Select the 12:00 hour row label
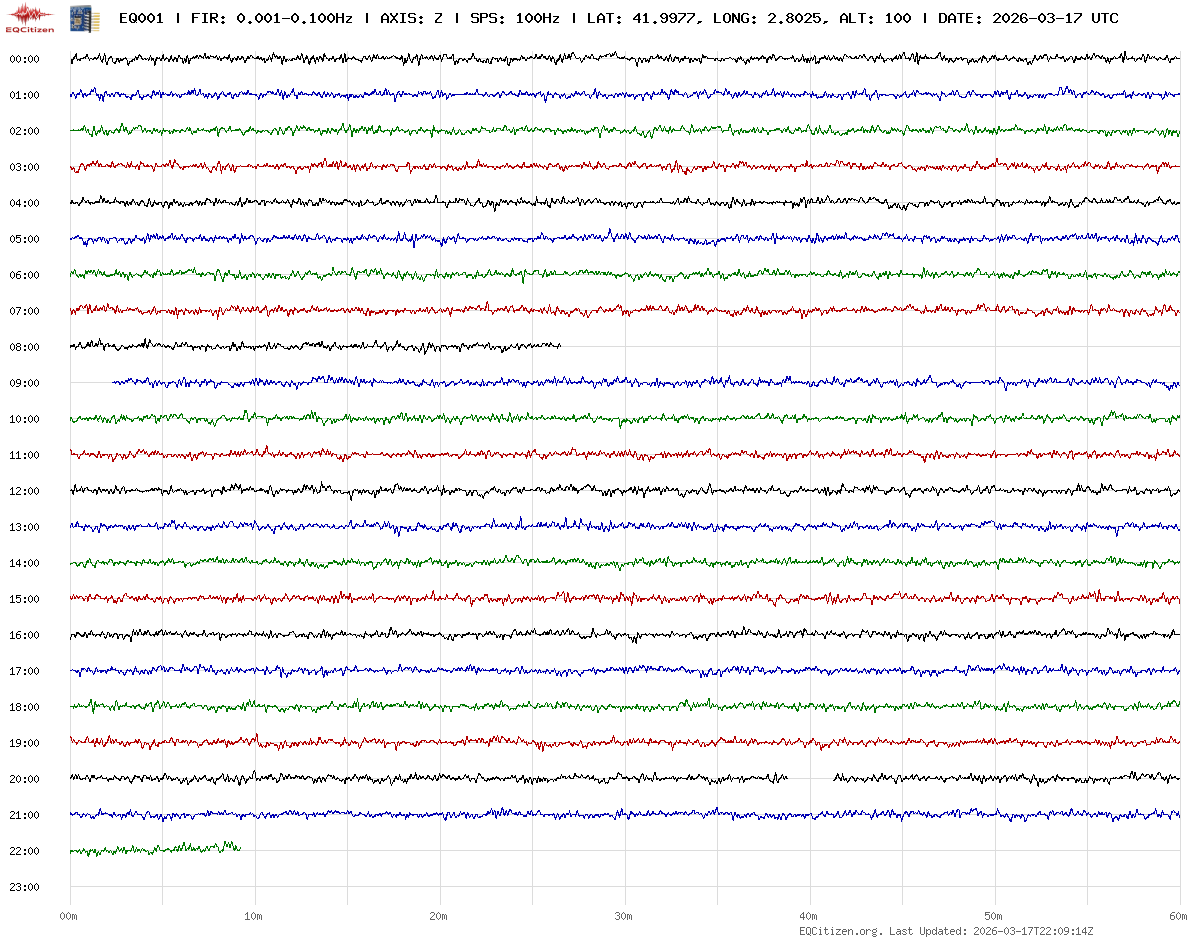The image size is (1200, 940). point(24,491)
